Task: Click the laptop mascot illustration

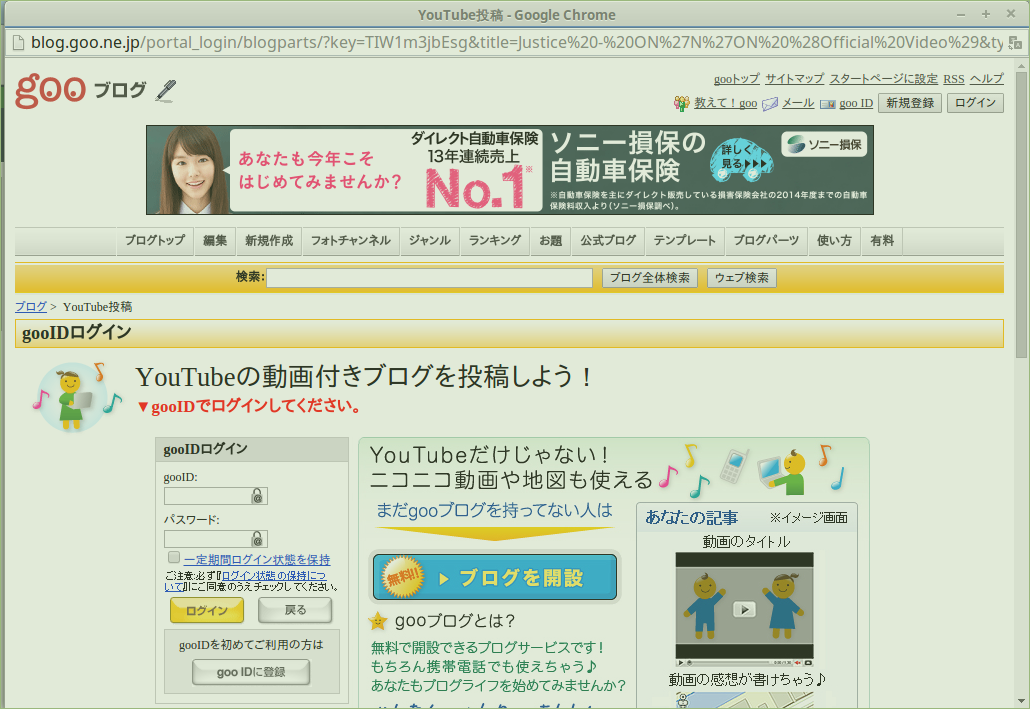Action: click(782, 472)
